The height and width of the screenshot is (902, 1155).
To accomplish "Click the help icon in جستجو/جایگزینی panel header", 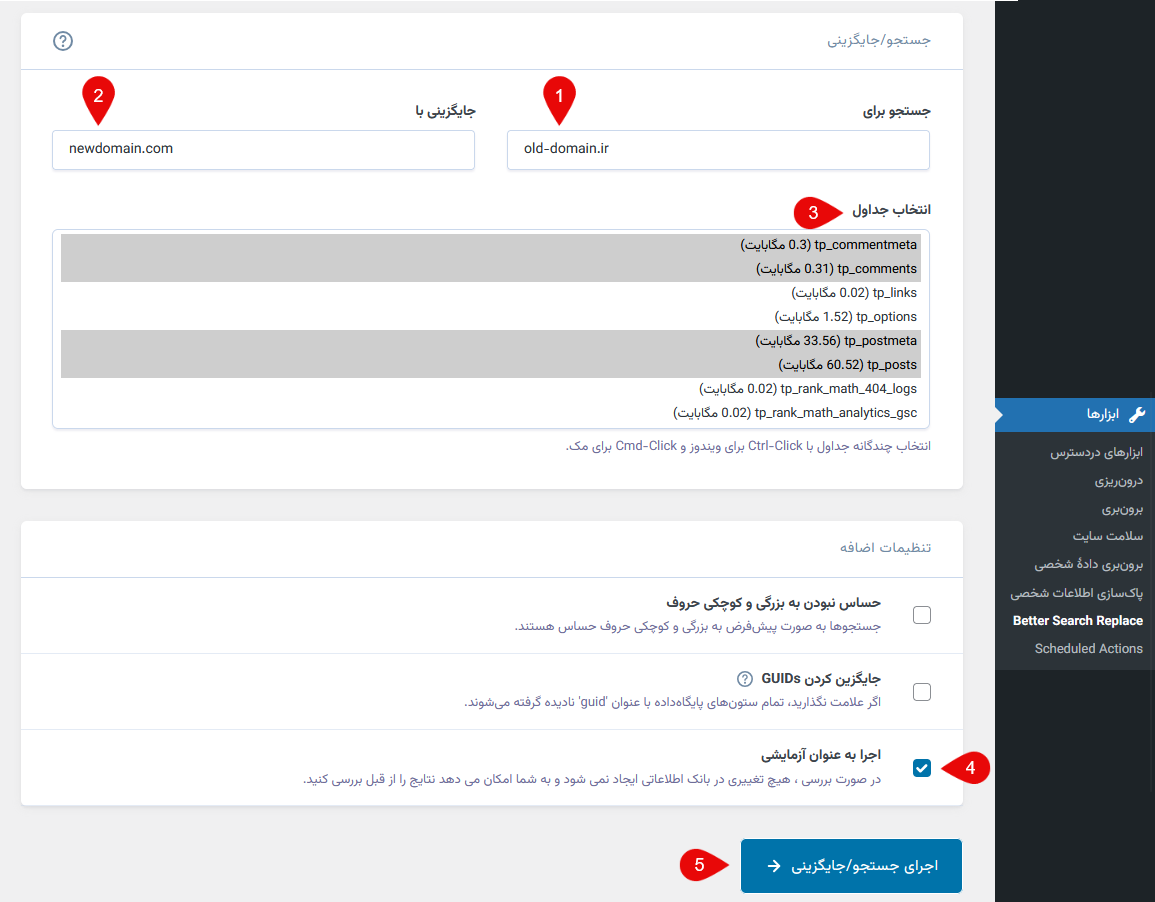I will click(63, 41).
